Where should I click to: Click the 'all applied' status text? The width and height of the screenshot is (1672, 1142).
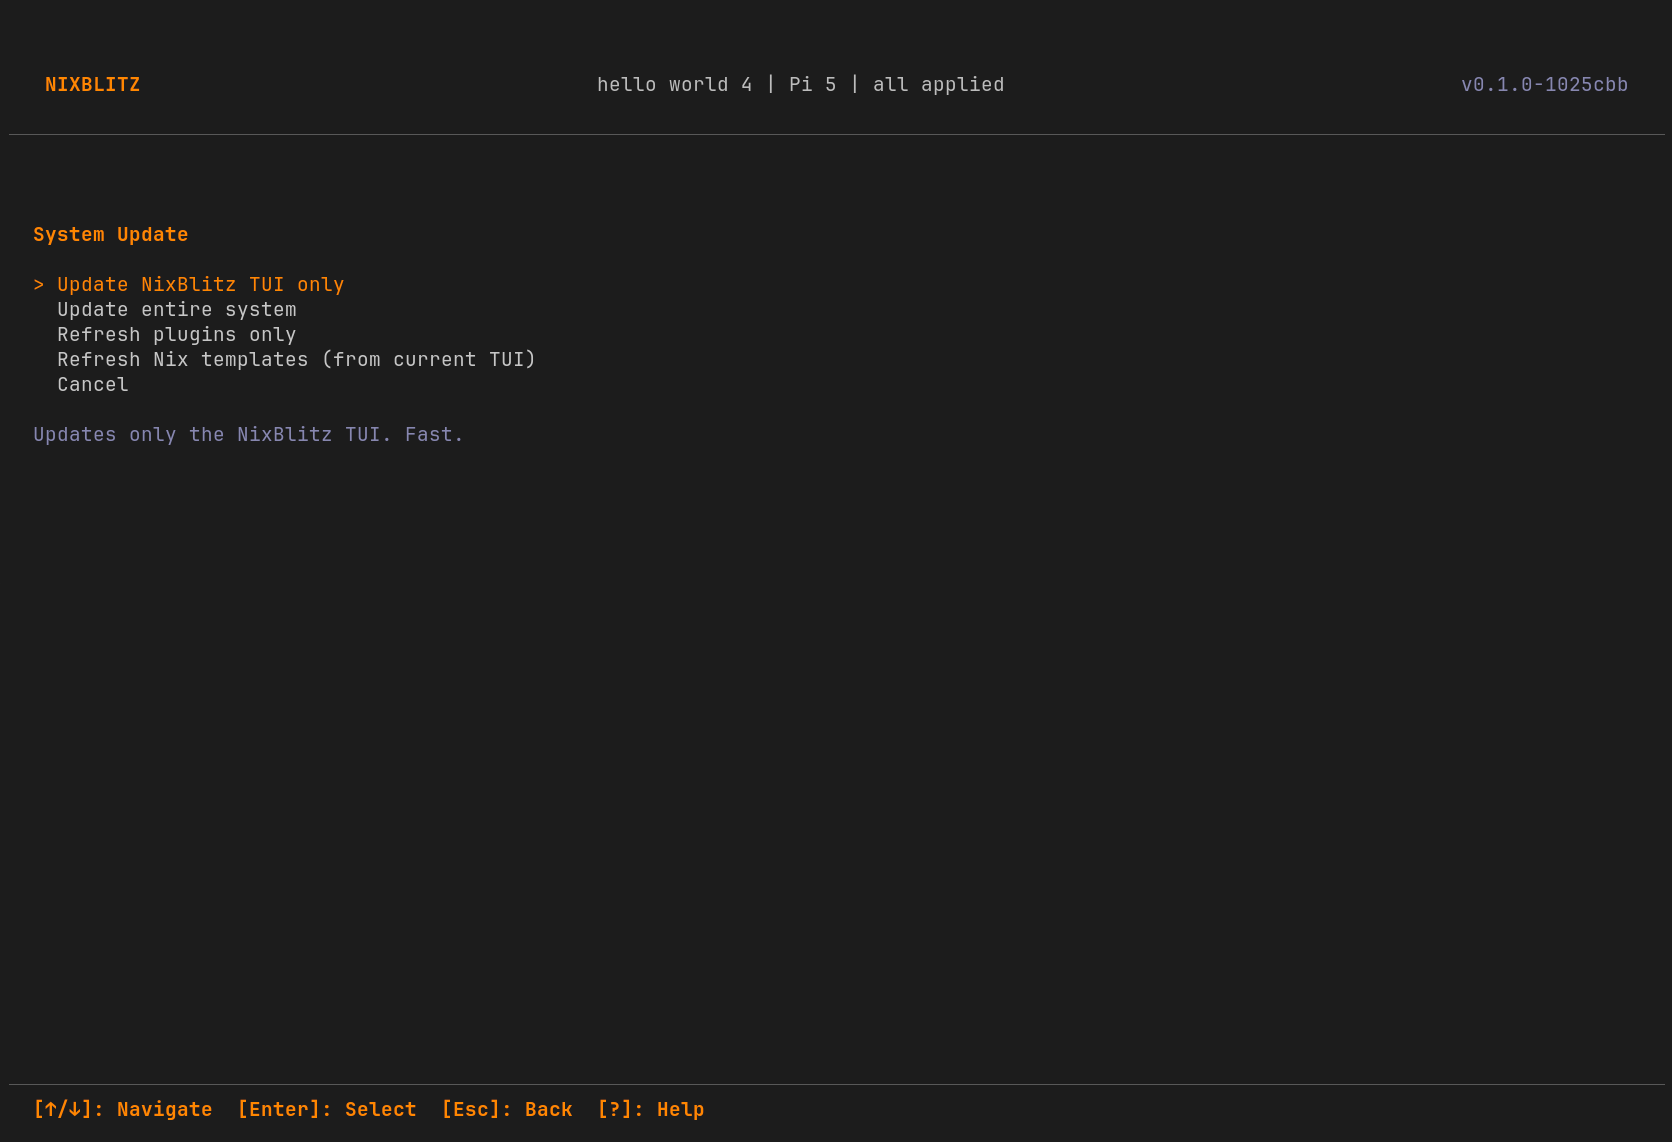(x=939, y=85)
